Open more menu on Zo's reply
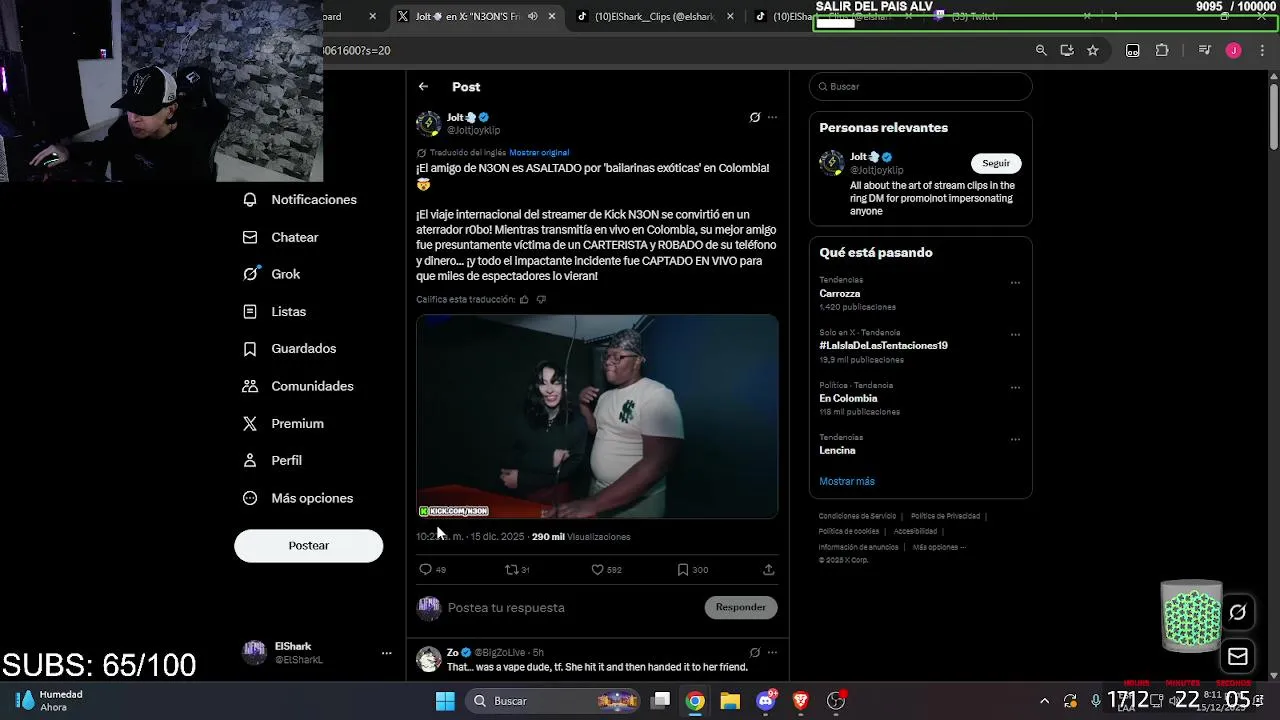1280x720 pixels. point(772,652)
